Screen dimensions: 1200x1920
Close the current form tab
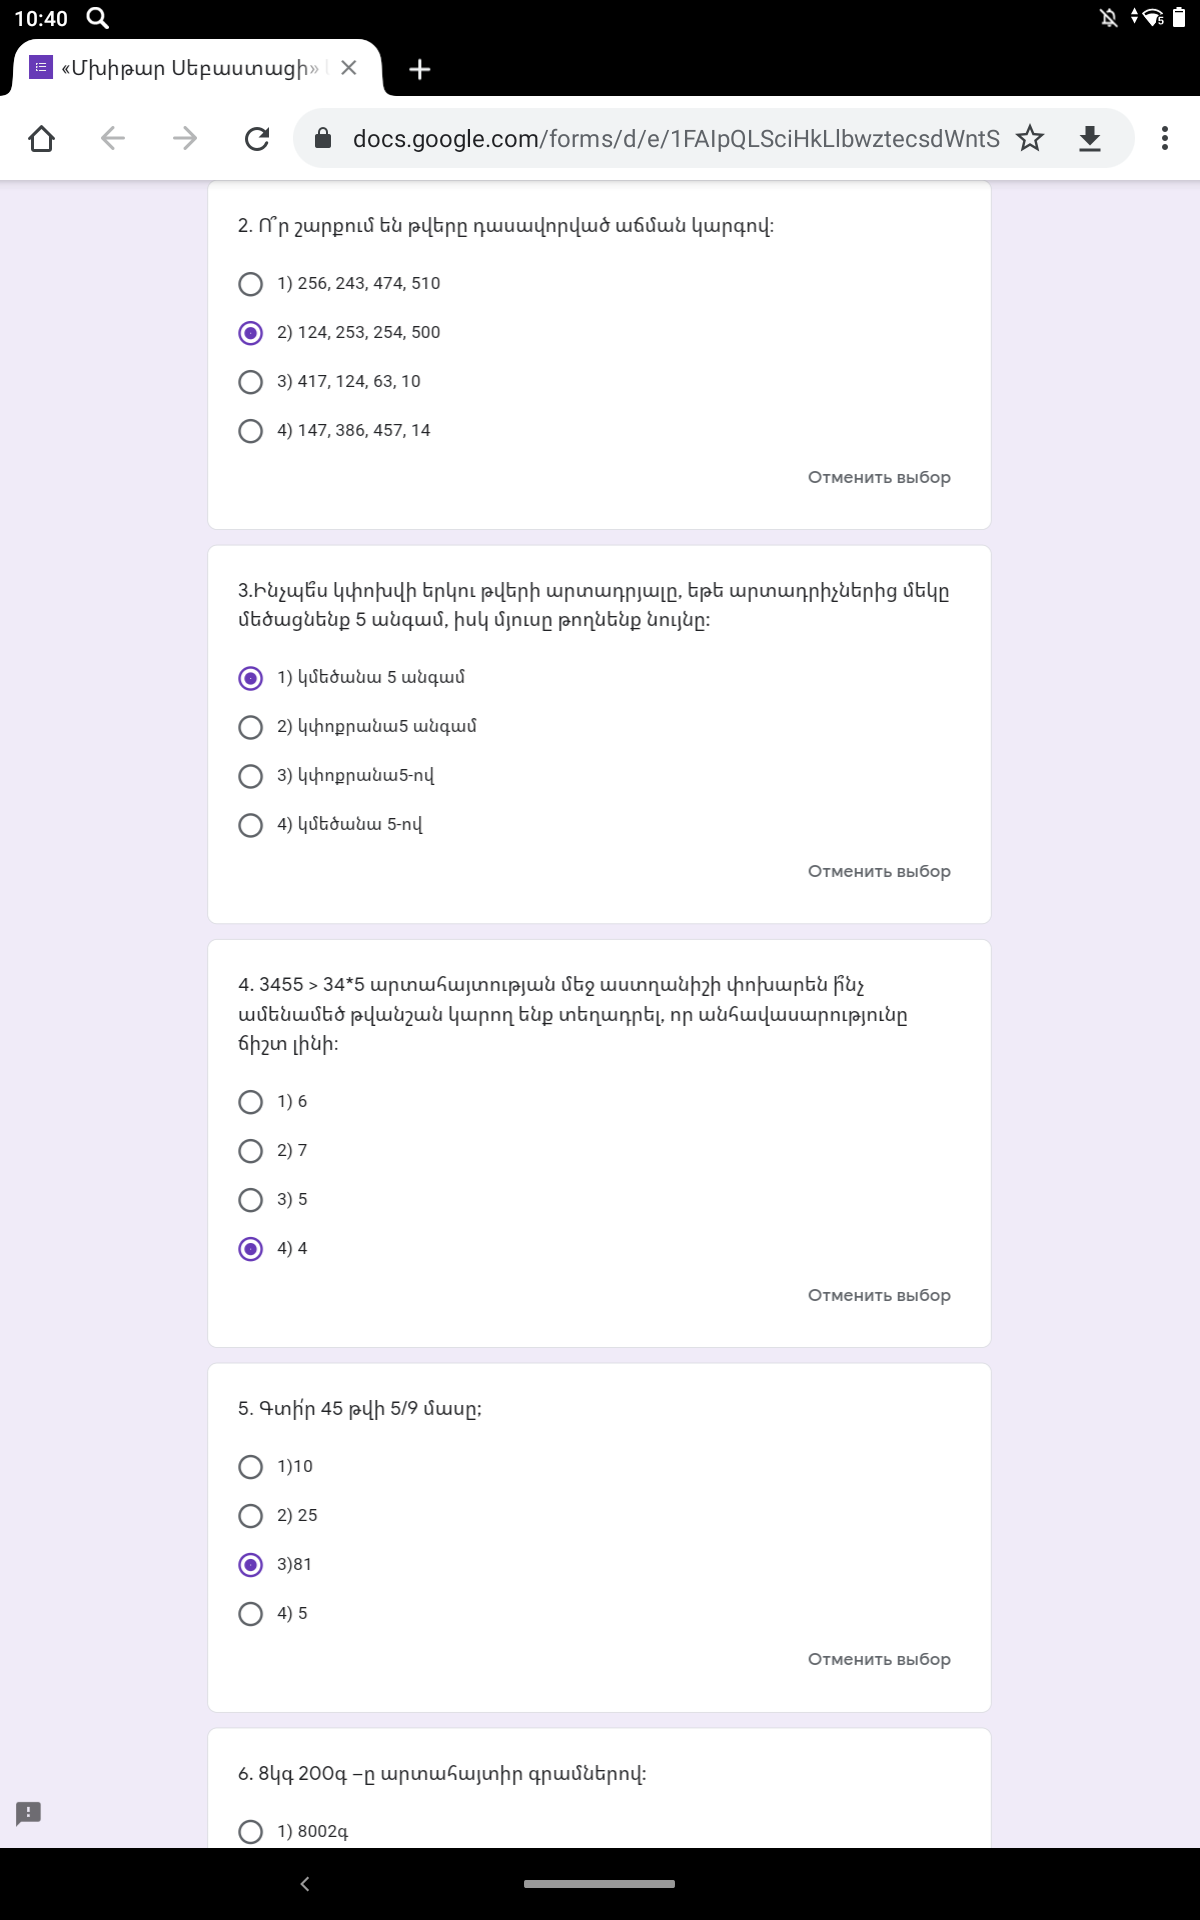349,68
